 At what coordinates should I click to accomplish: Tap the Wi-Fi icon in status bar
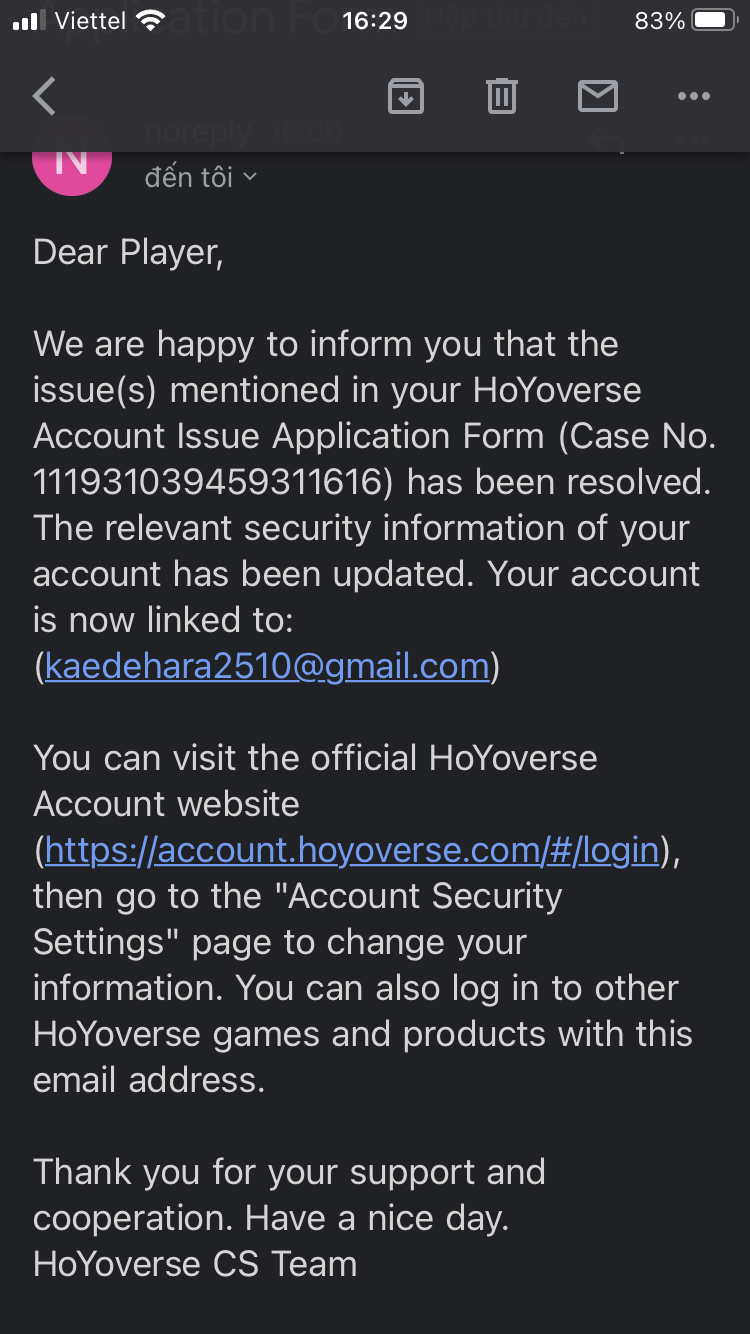pos(152,21)
